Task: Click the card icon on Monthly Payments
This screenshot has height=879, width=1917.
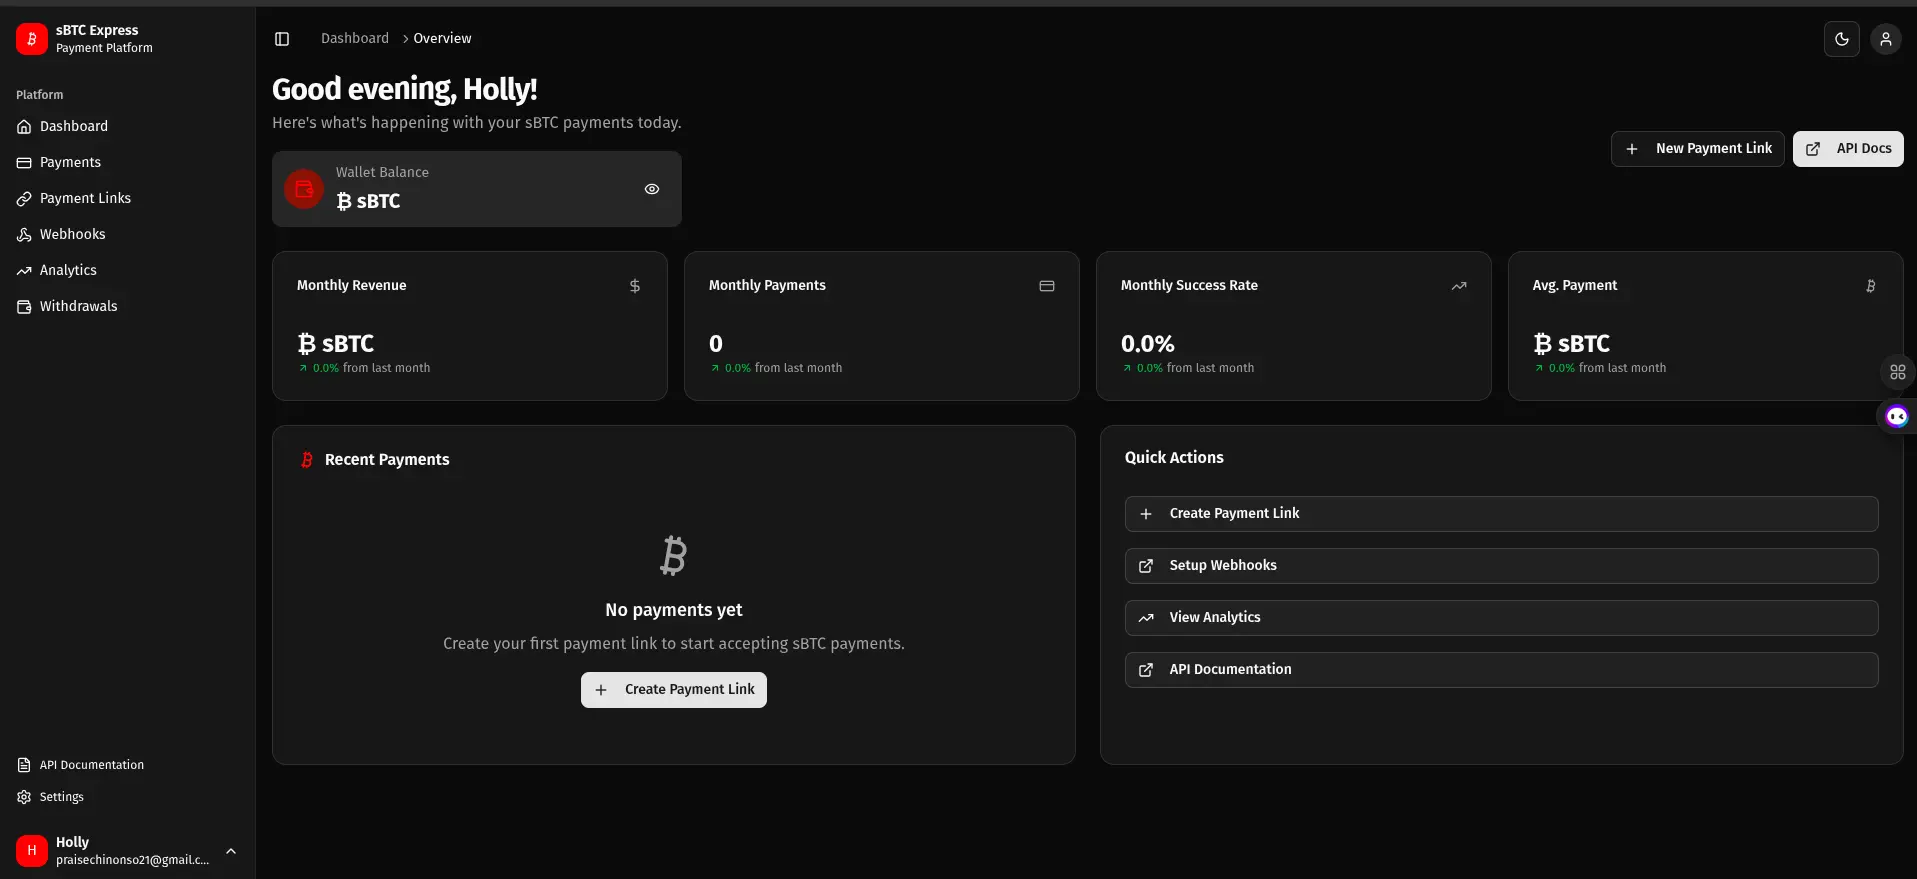Action: (x=1047, y=286)
